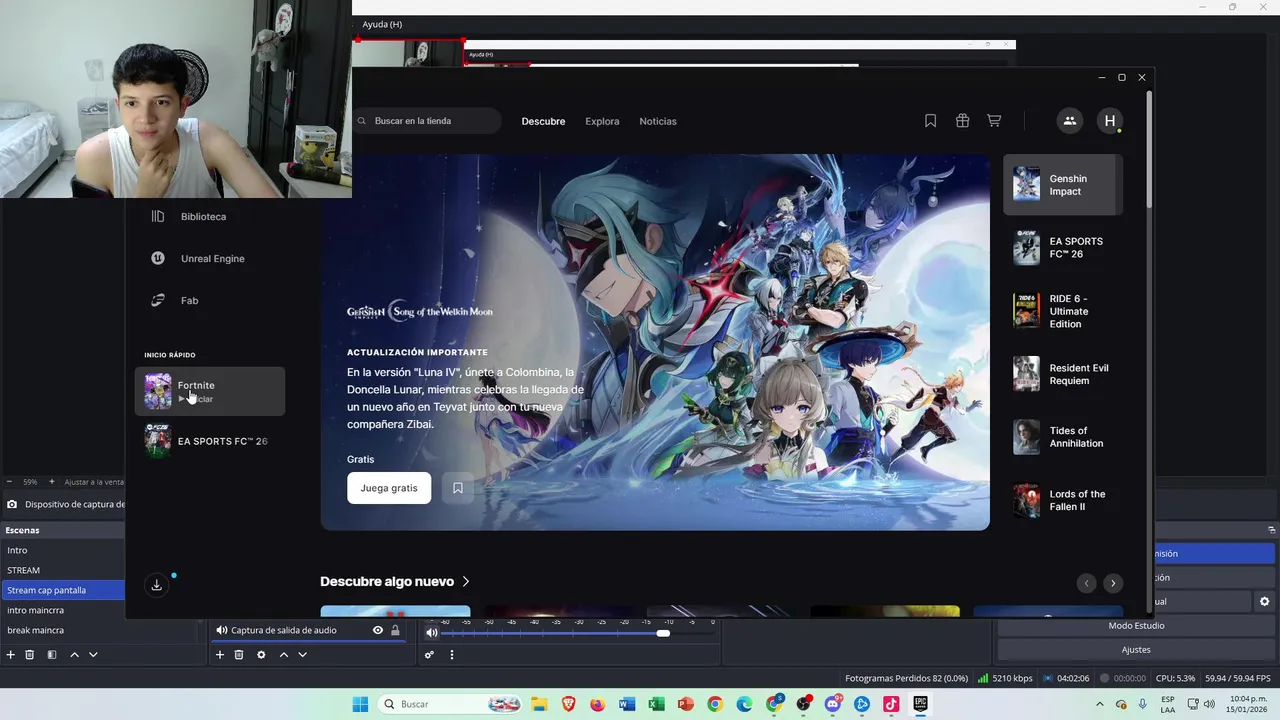Go to previous page of Descubre algo nuevo

click(1086, 583)
